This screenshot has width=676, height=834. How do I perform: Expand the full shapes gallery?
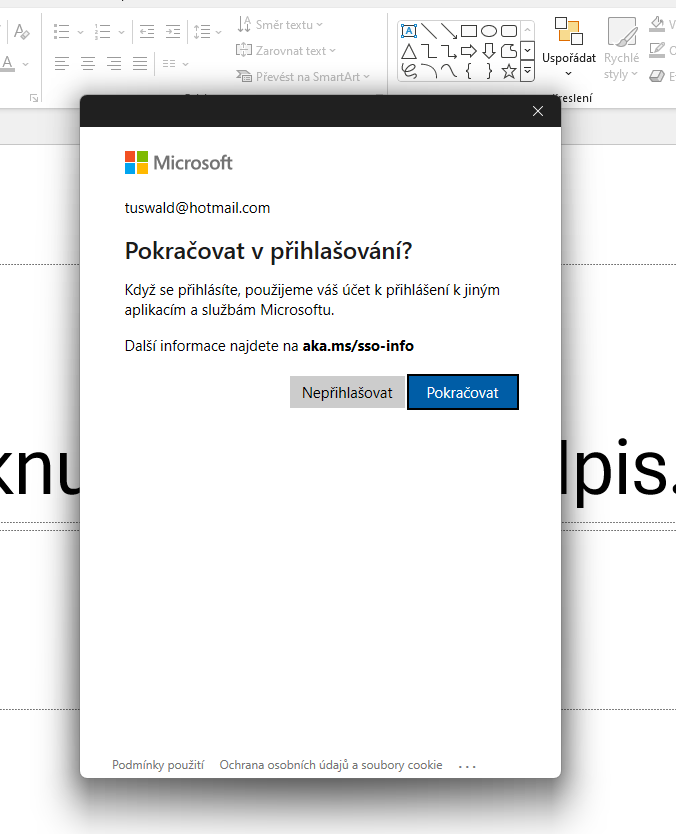coord(527,70)
